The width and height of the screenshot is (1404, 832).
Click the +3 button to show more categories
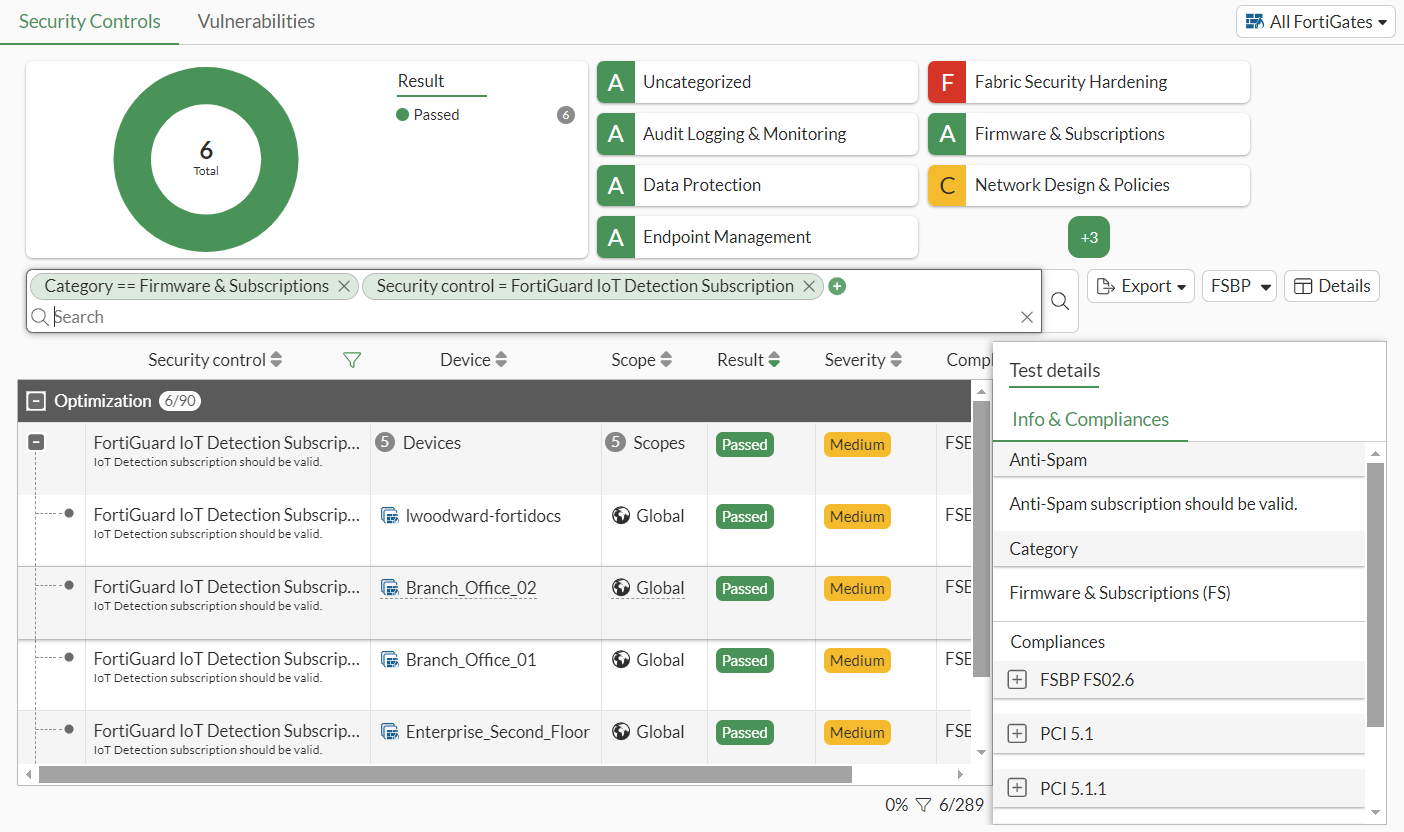click(1088, 237)
